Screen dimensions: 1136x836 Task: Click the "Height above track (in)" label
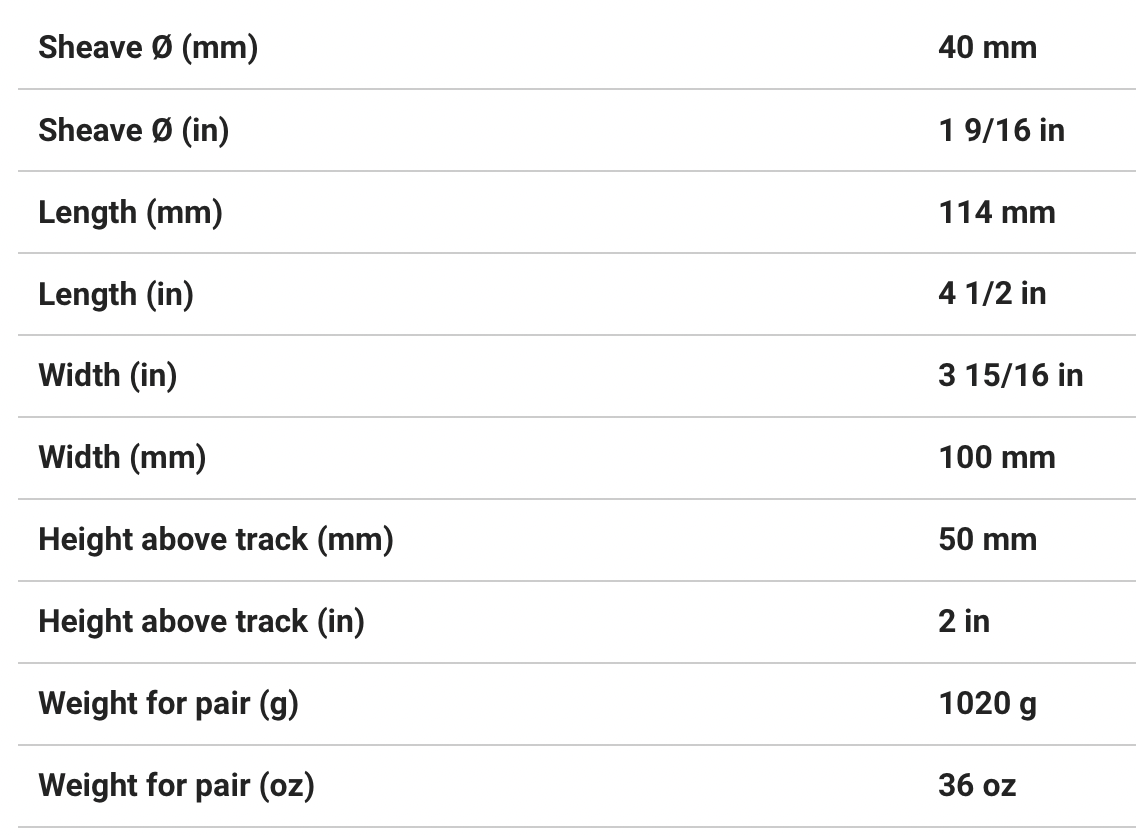point(201,622)
